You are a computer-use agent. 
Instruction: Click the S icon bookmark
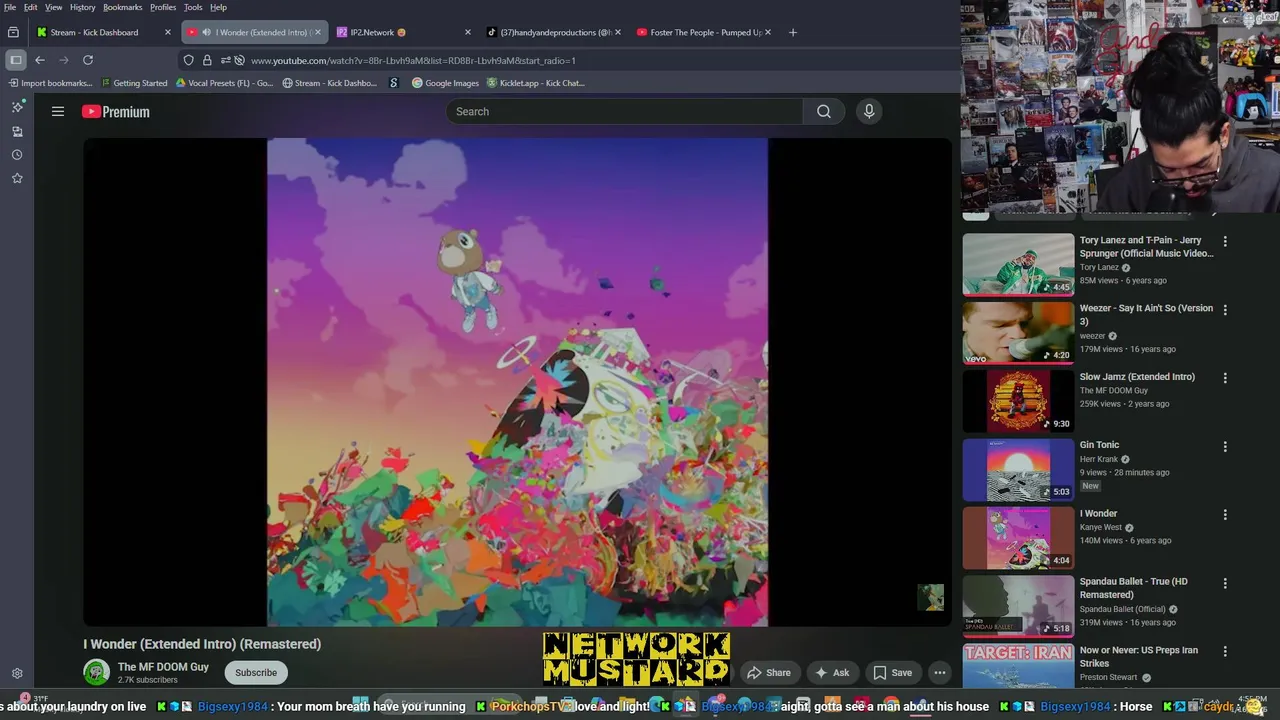394,83
